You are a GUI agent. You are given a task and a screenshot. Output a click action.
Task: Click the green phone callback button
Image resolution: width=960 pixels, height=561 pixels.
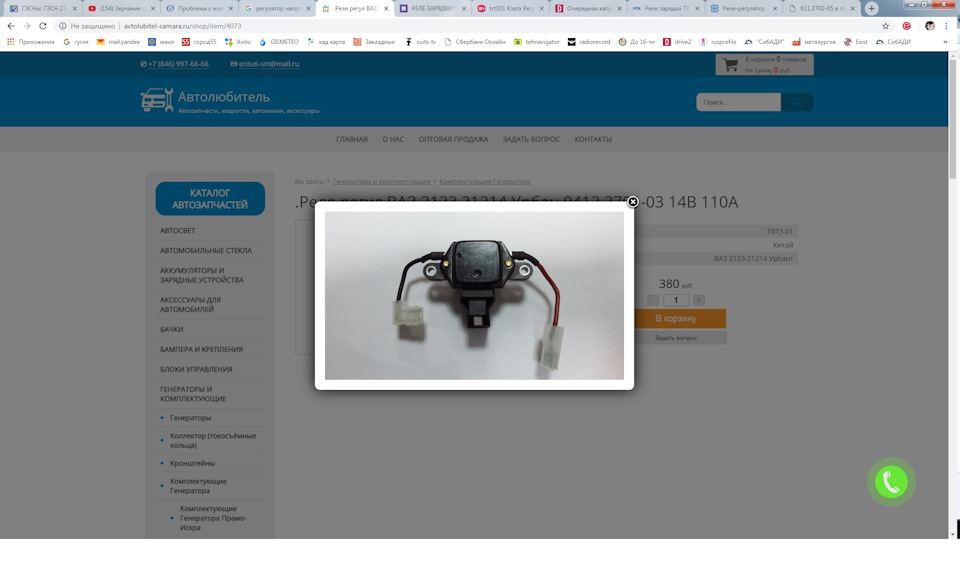coord(891,482)
